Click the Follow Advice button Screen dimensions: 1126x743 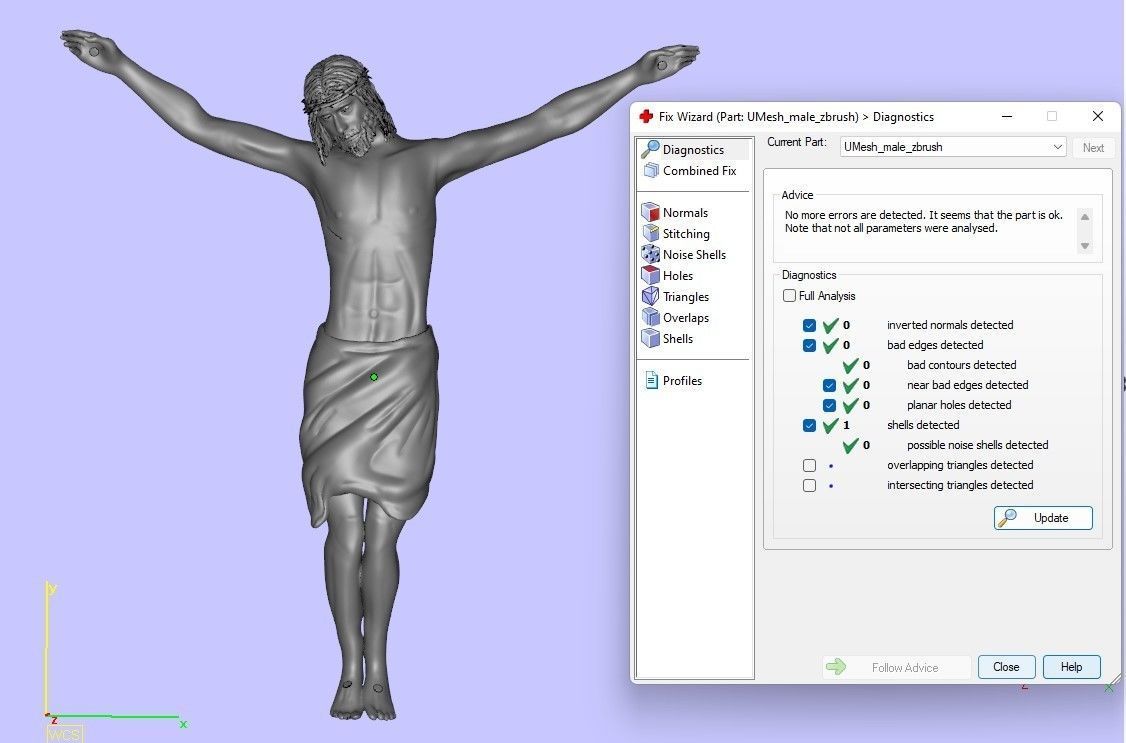tap(896, 667)
